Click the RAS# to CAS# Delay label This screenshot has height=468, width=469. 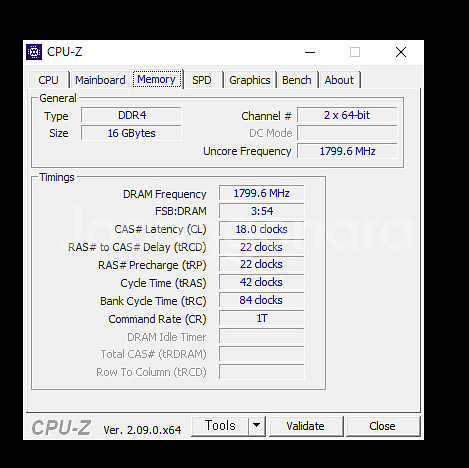(137, 247)
